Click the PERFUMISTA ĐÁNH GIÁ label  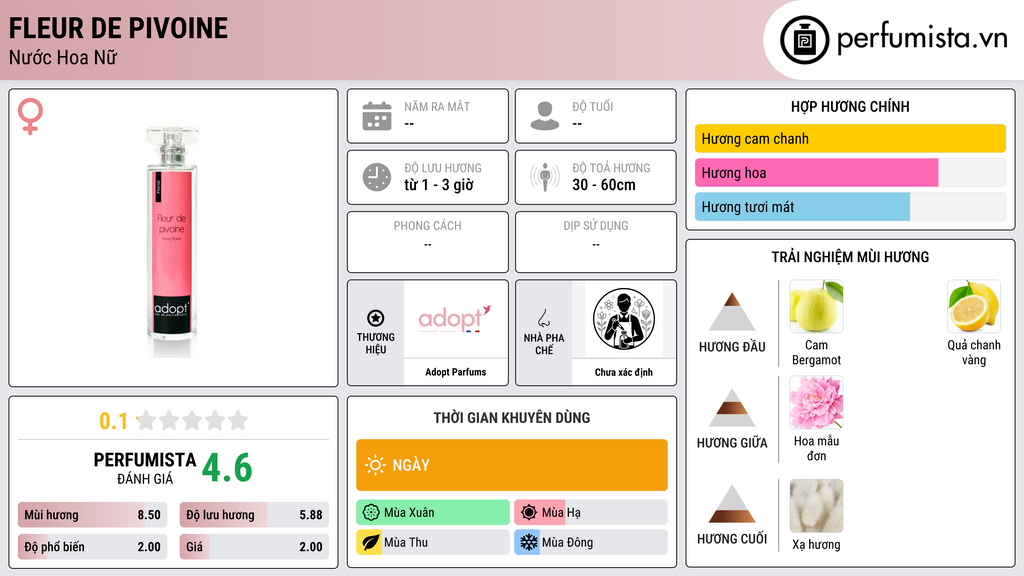pyautogui.click(x=144, y=468)
